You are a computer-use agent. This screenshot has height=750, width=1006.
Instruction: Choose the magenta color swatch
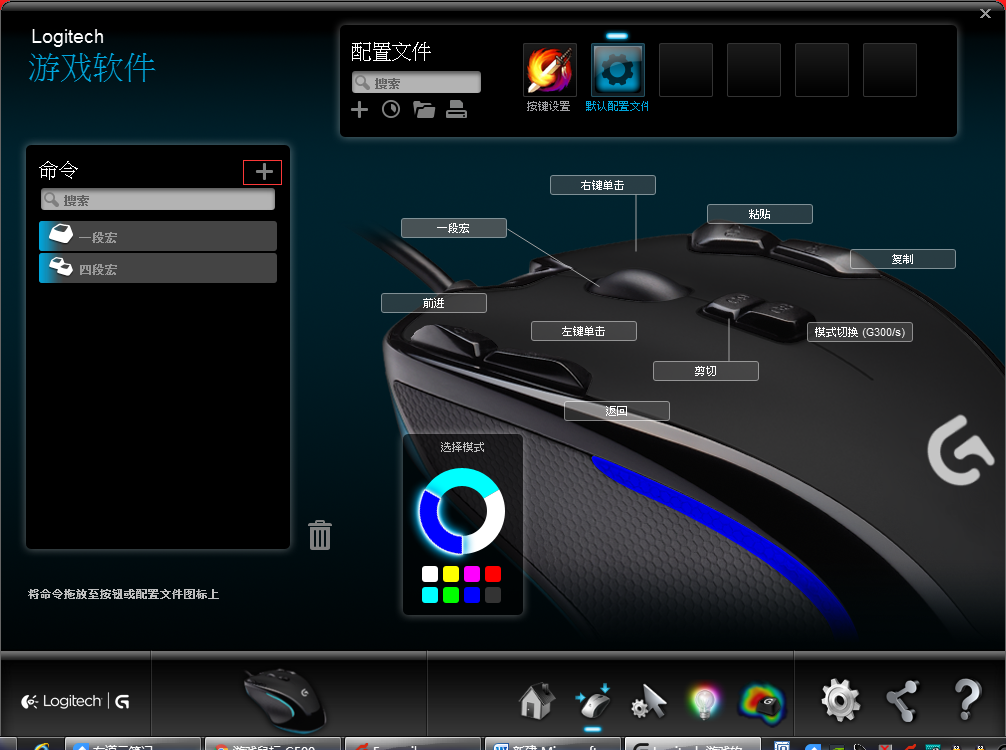472,574
